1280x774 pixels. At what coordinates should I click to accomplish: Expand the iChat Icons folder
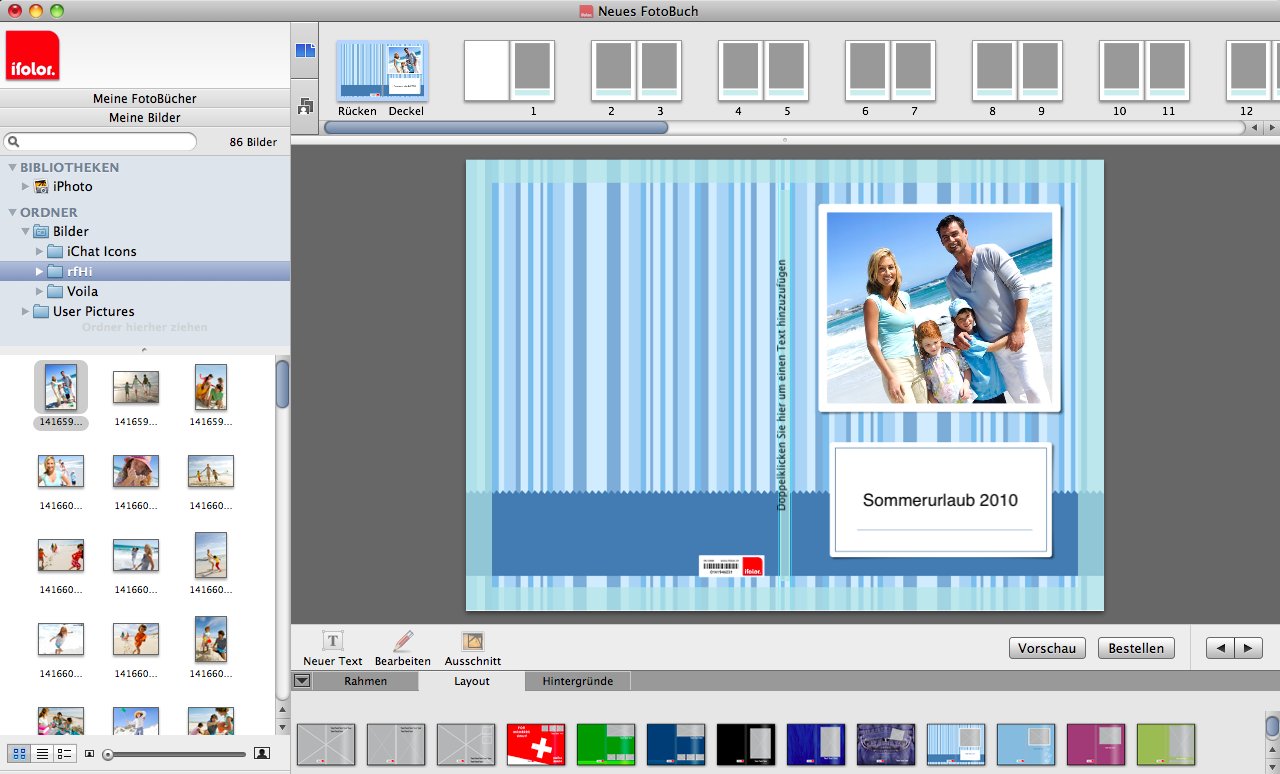click(x=40, y=251)
